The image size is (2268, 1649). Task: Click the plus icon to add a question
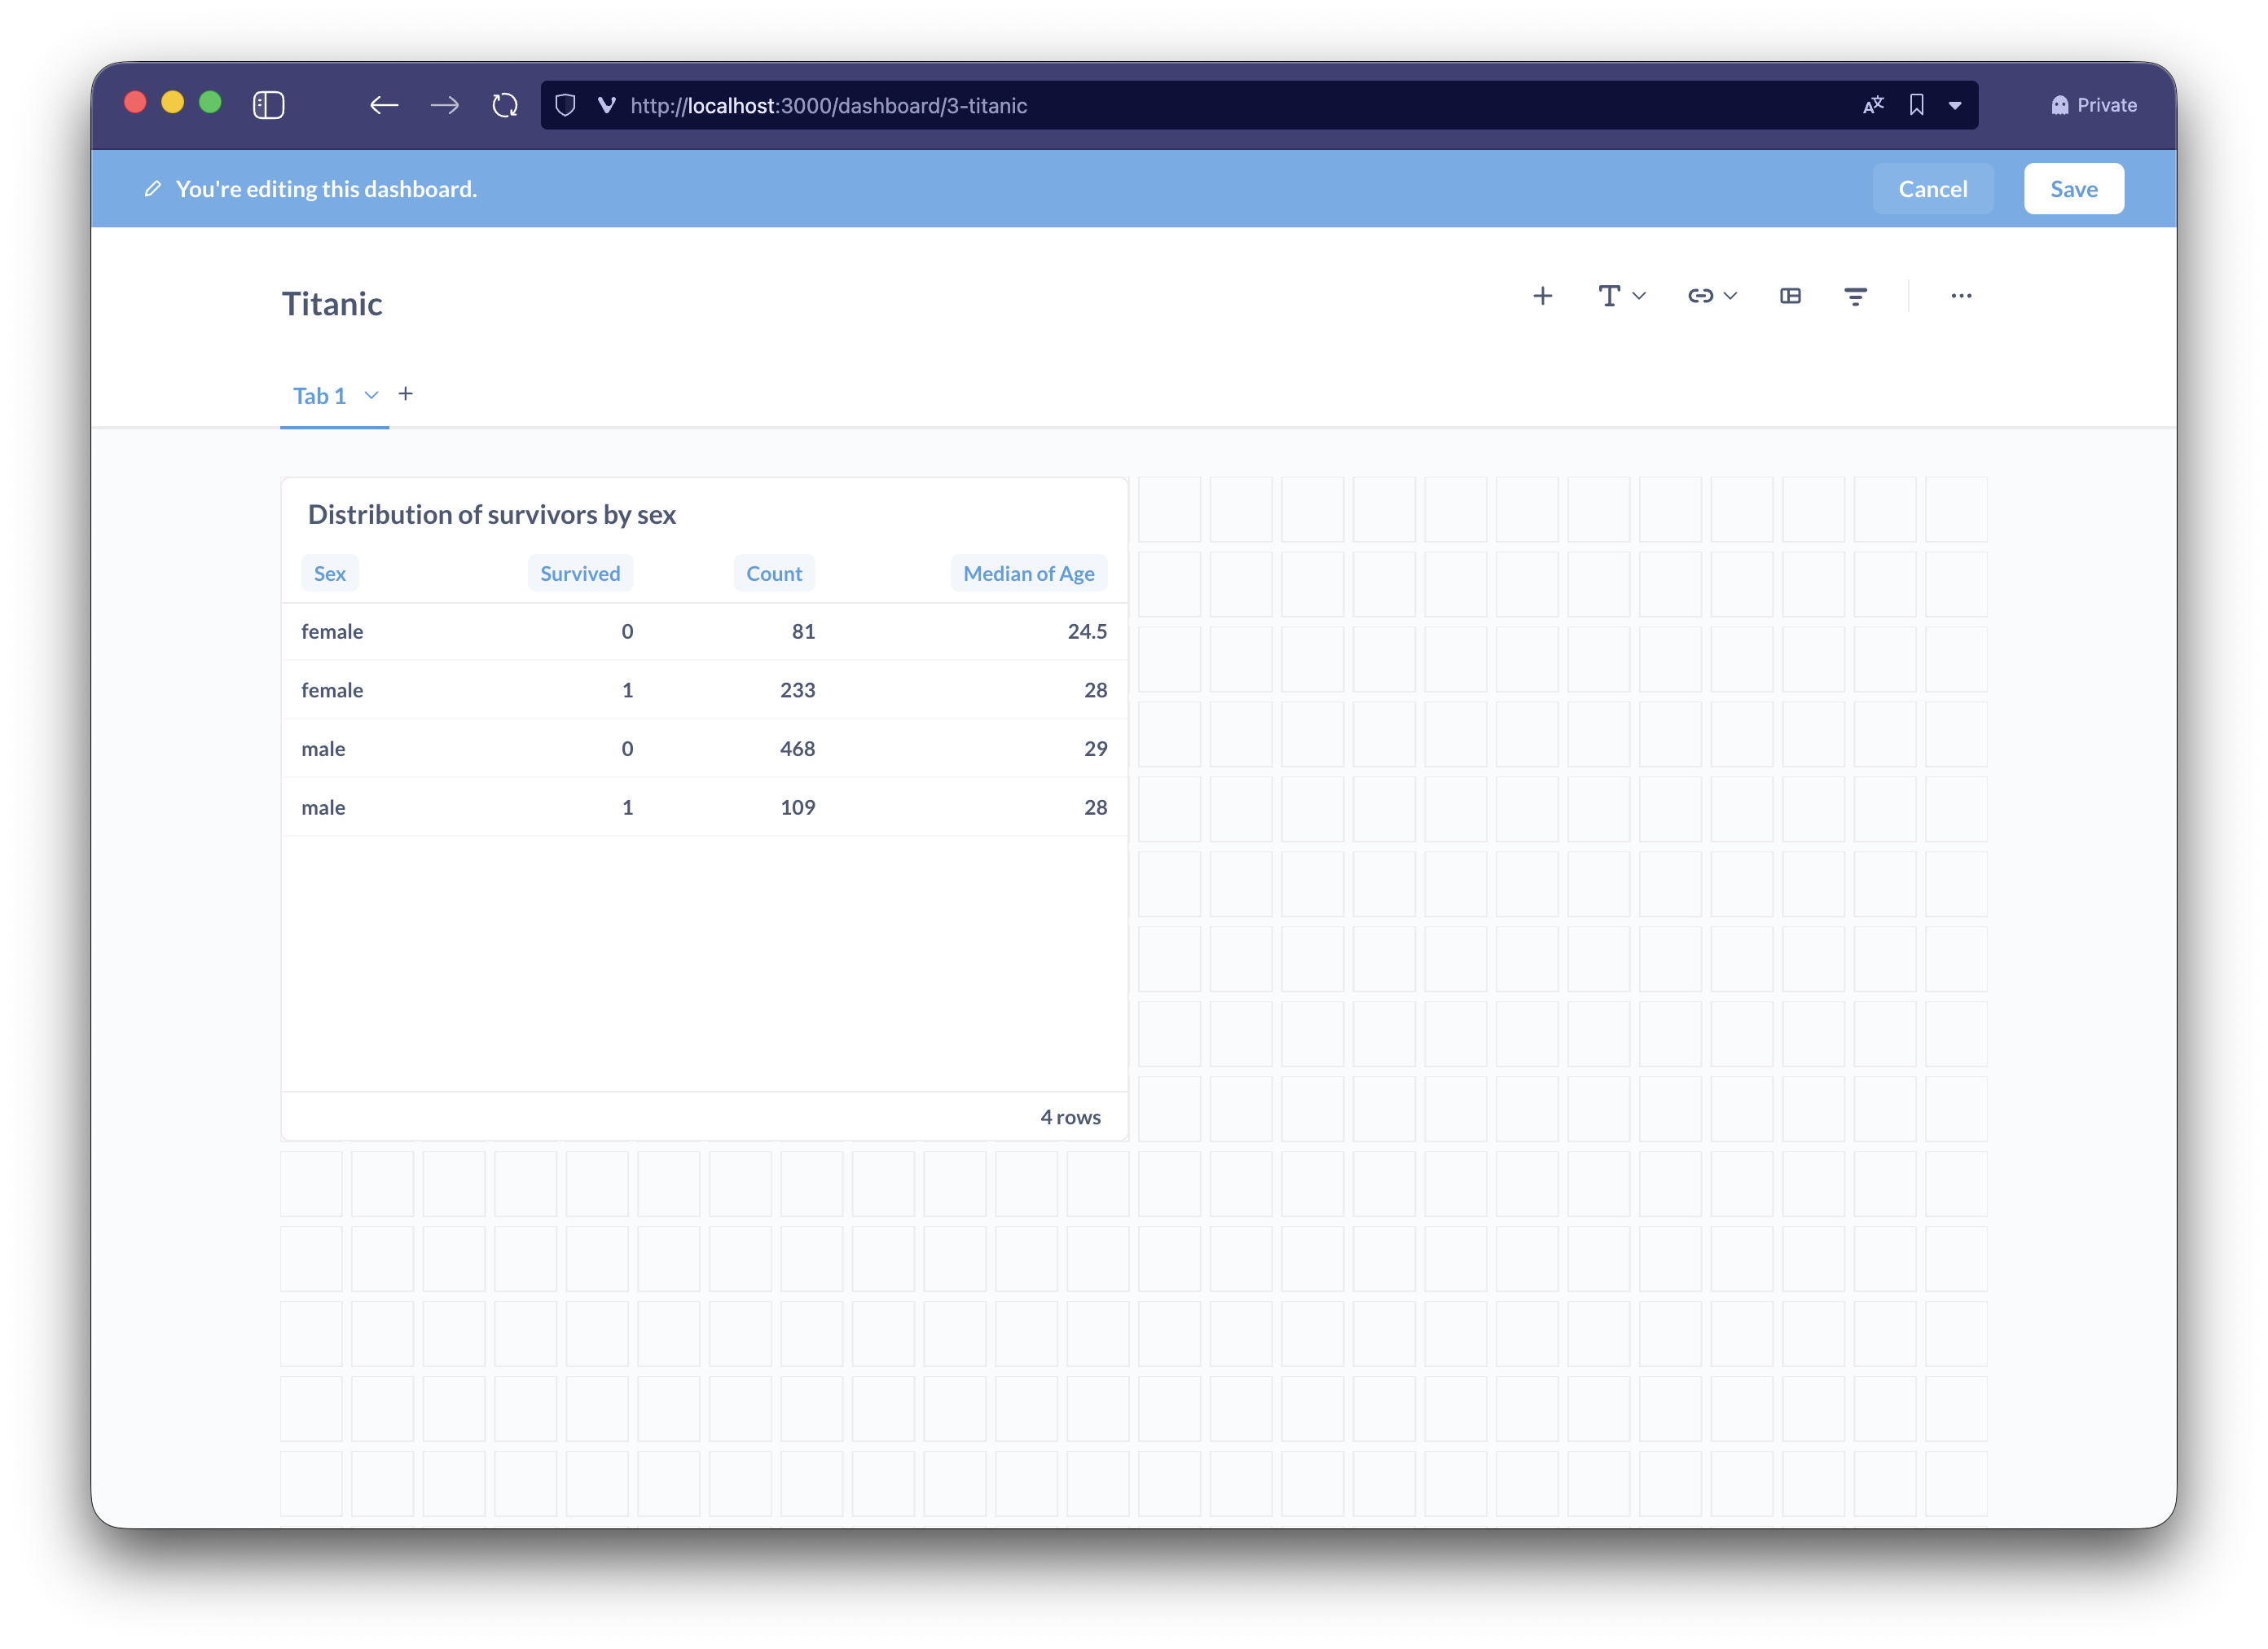pyautogui.click(x=1542, y=296)
